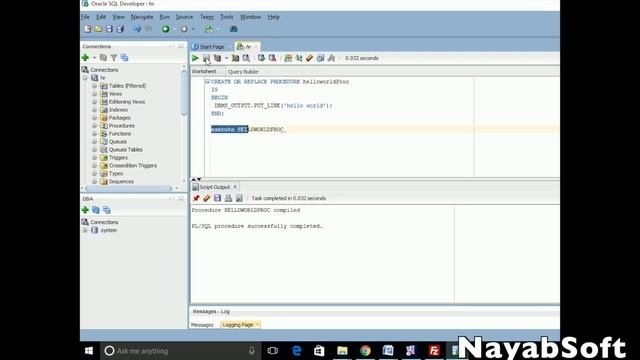Open FileZilla from the taskbar
The height and width of the screenshot is (360, 640).
tap(434, 351)
